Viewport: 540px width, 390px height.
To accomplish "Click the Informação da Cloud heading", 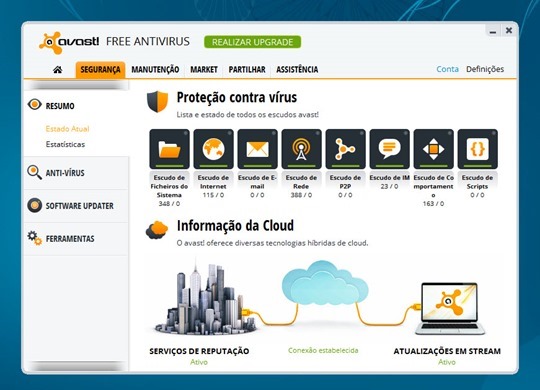I will click(235, 226).
